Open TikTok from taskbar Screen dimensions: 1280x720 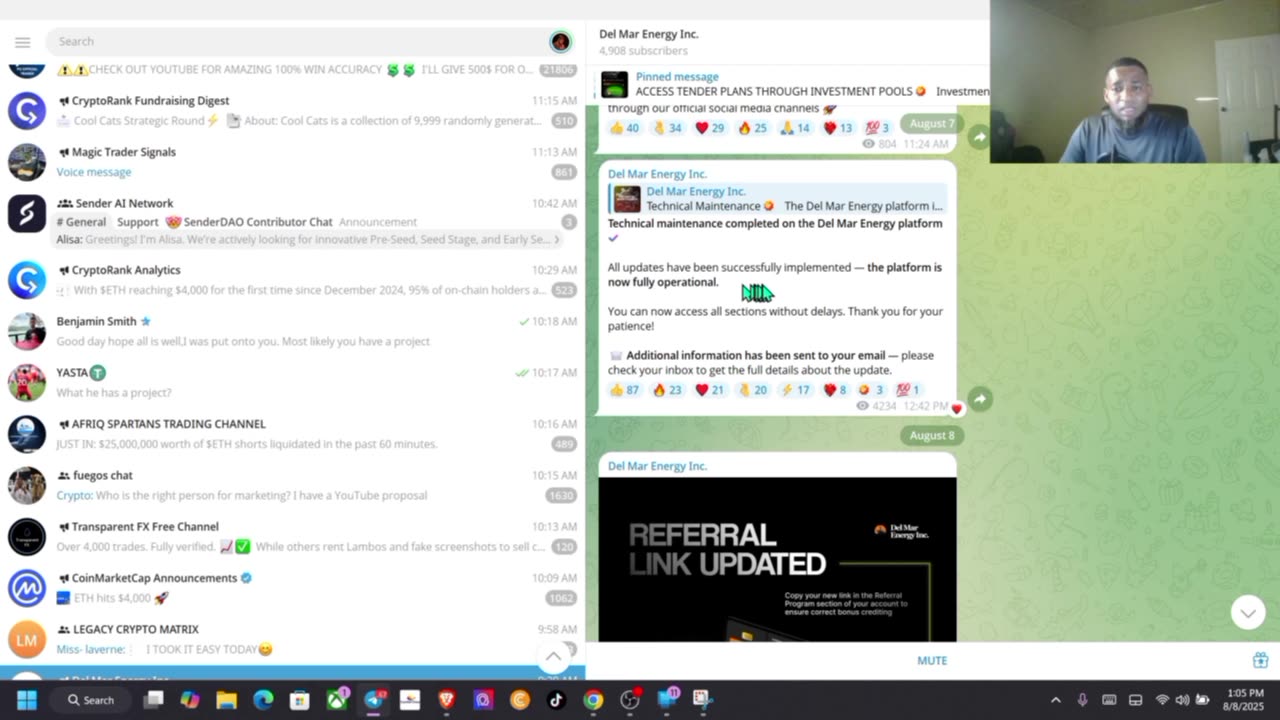coord(556,700)
